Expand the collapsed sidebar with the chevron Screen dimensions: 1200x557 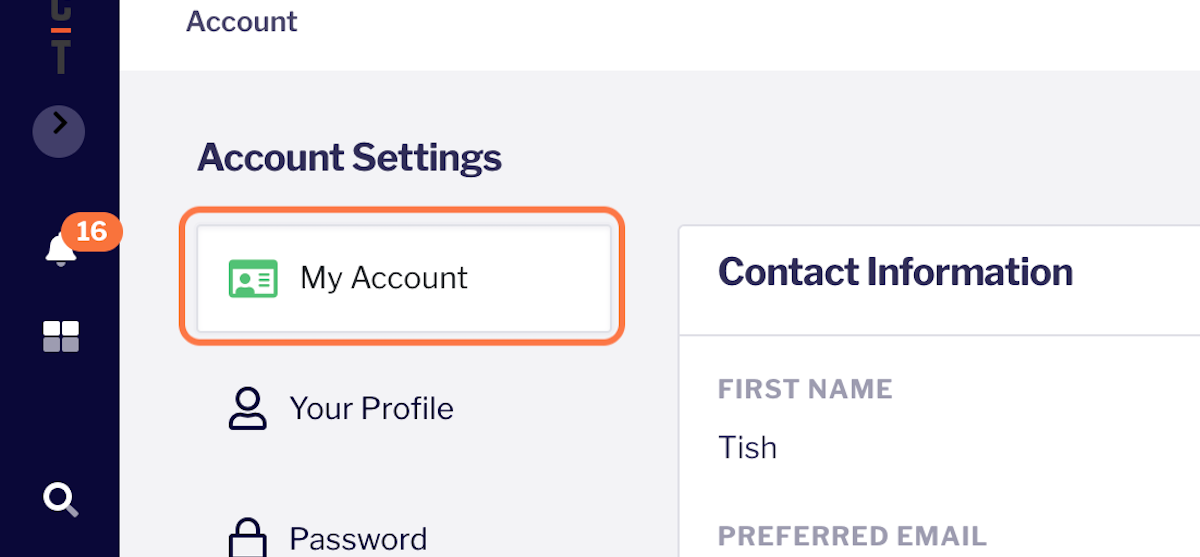click(59, 130)
